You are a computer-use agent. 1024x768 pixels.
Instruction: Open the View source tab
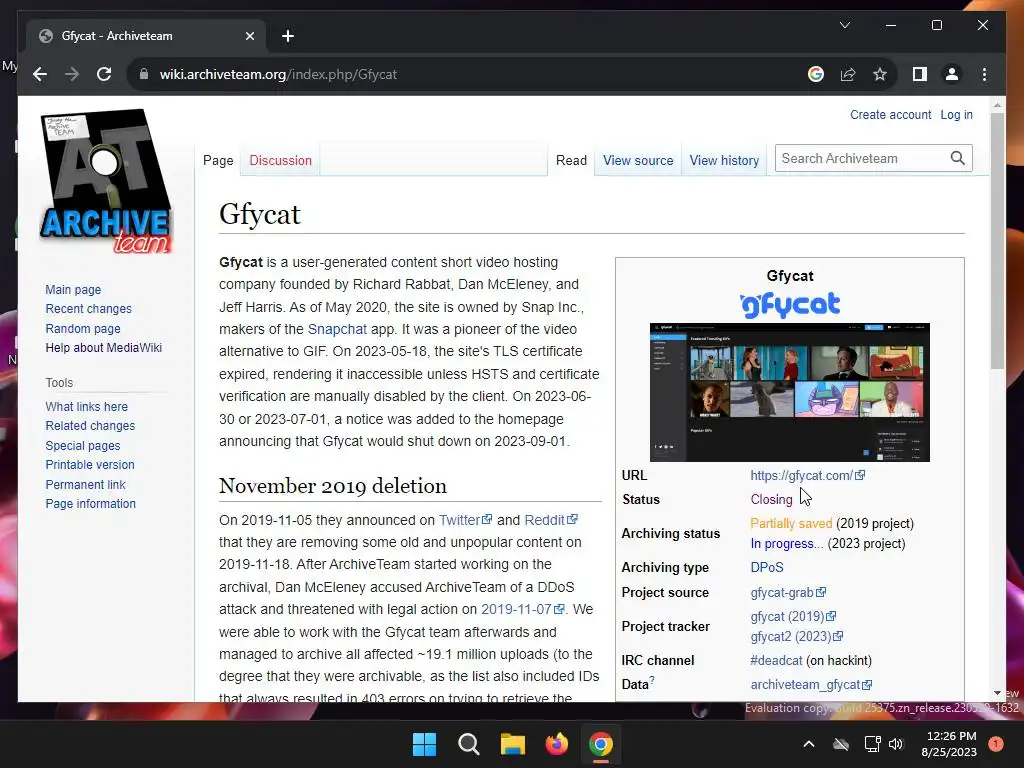[x=638, y=160]
